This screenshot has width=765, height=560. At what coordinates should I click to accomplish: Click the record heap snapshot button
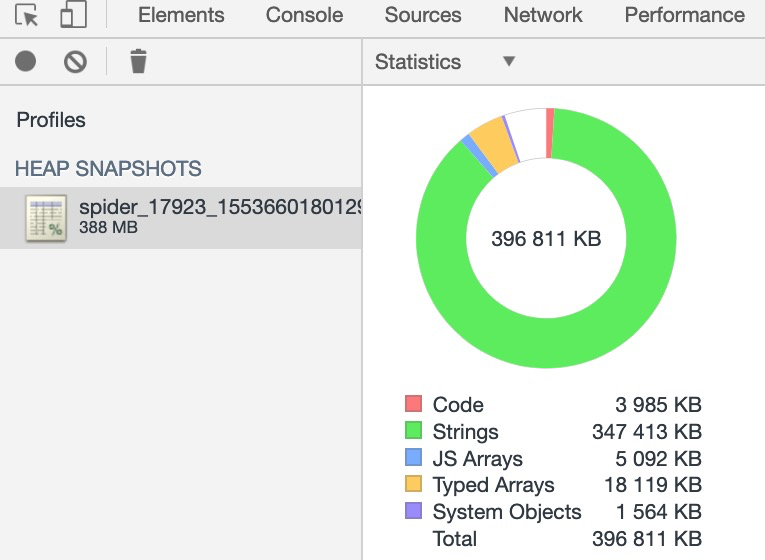click(x=25, y=61)
